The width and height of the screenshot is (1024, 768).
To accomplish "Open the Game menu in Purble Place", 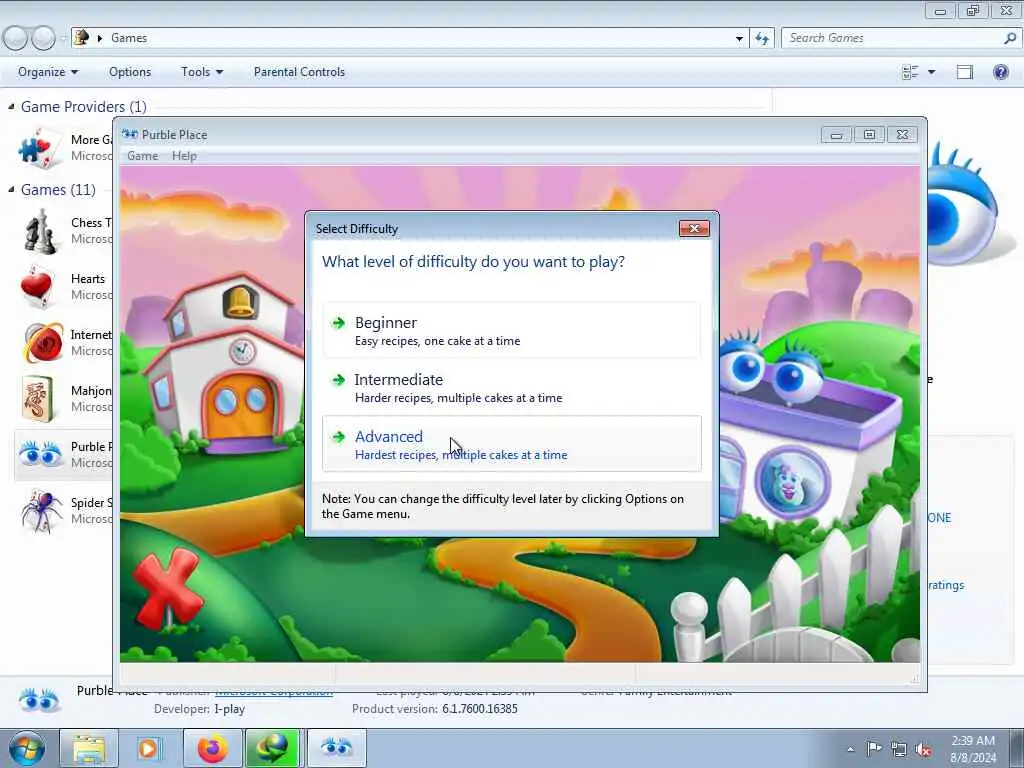I will point(142,156).
